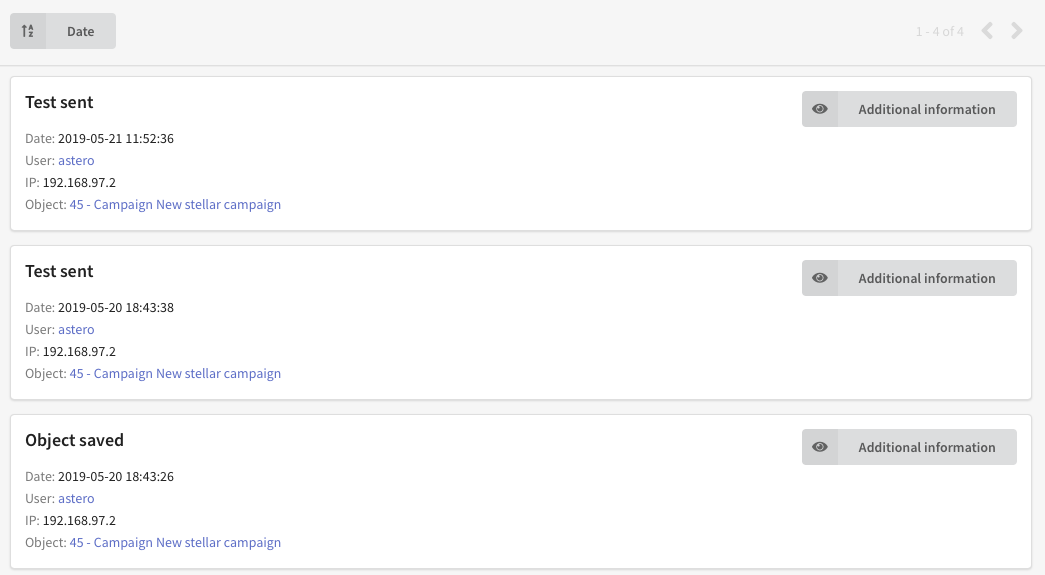Click the Object saved heading

pos(75,440)
